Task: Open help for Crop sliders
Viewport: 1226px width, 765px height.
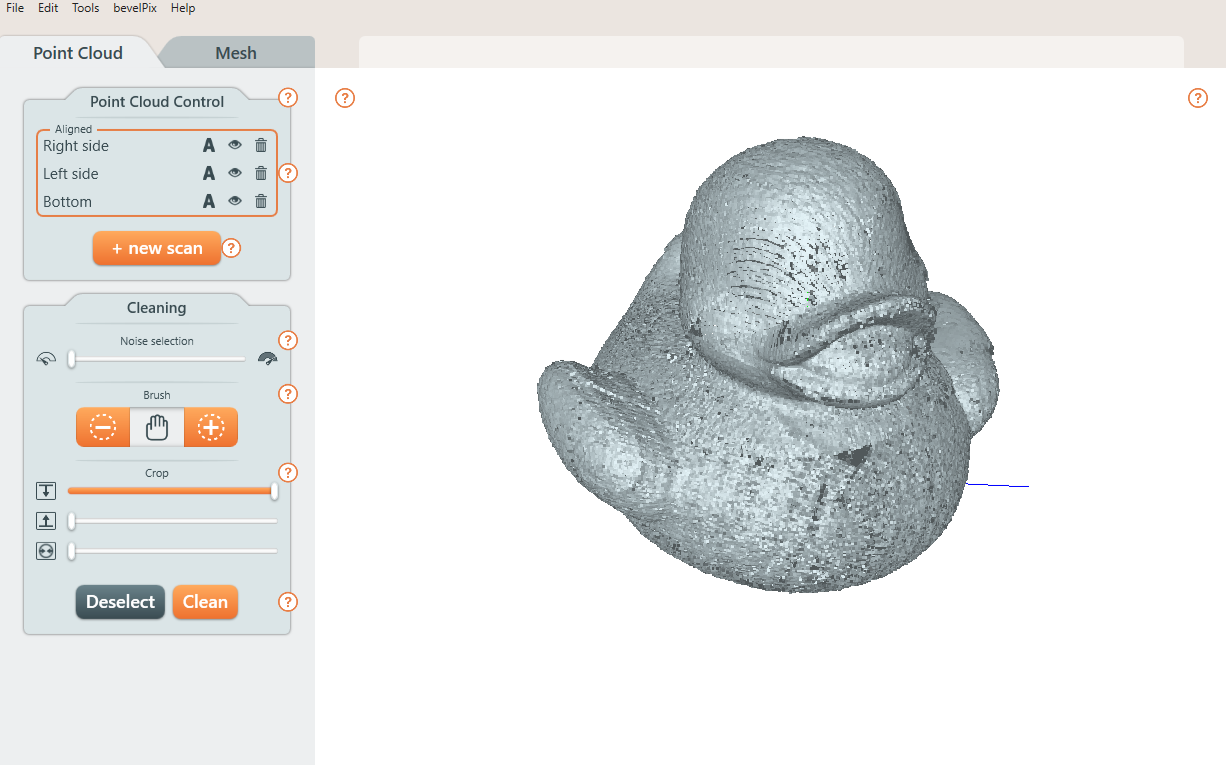Action: pyautogui.click(x=288, y=472)
